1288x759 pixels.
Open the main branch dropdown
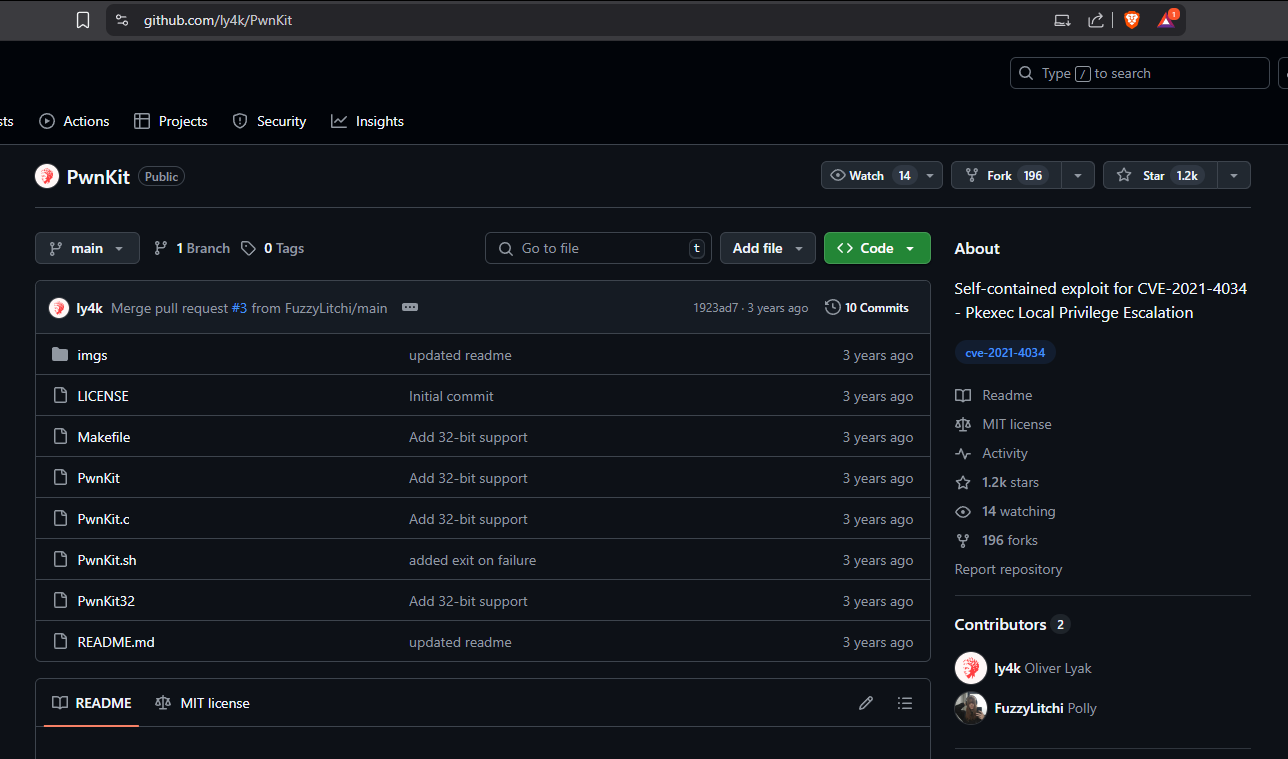pyautogui.click(x=87, y=248)
